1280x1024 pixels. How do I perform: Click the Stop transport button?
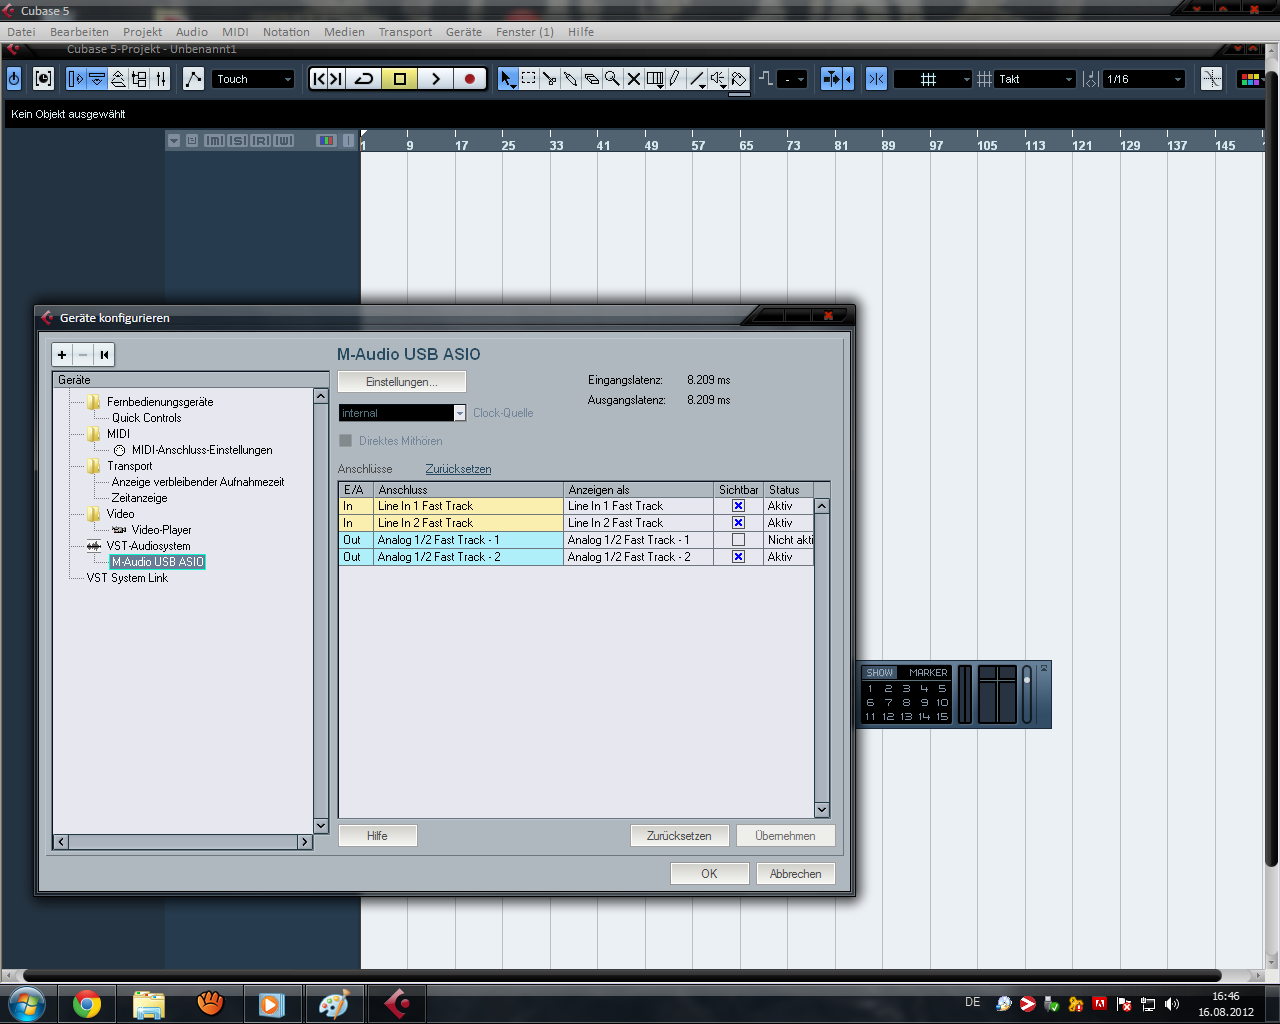(x=400, y=79)
